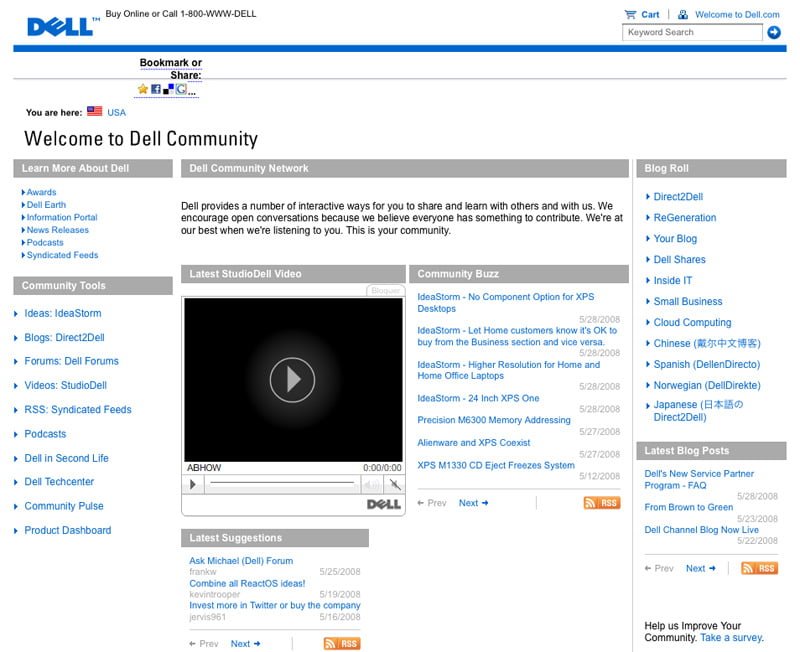The height and width of the screenshot is (652, 800).
Task: Open Combine all ReactOS ideas! suggestion
Action: coord(247,583)
